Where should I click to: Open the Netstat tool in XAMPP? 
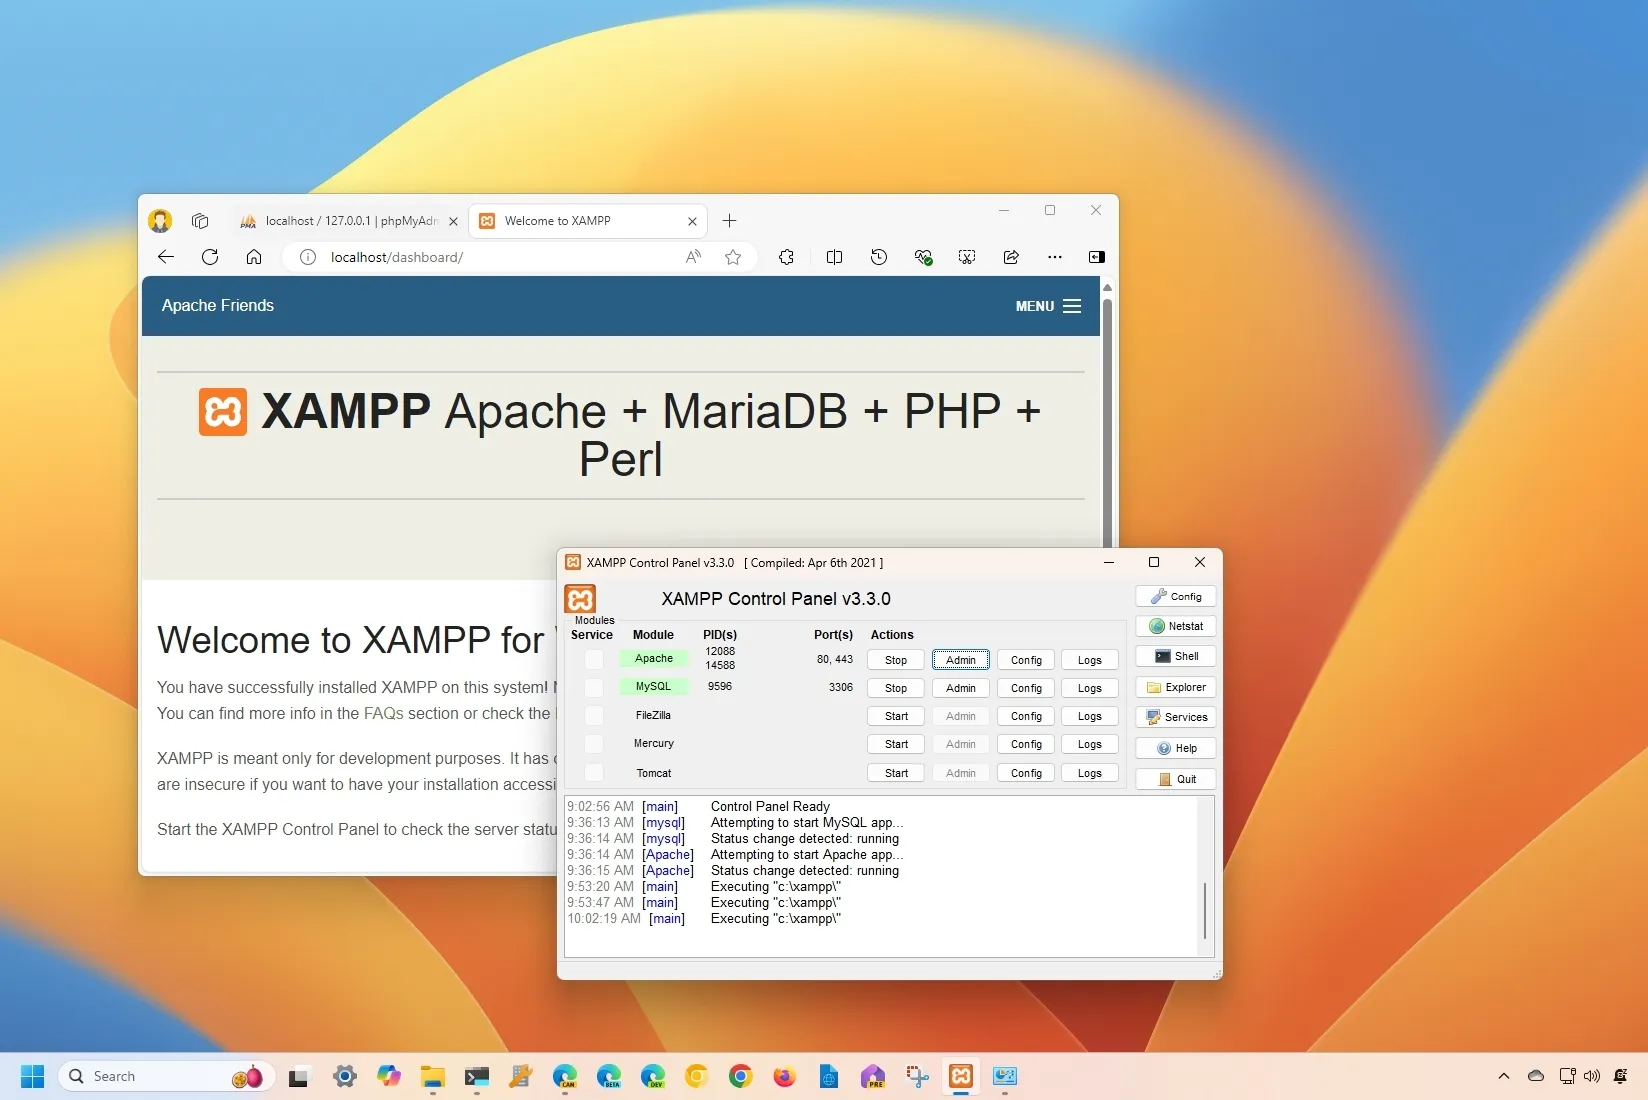(x=1175, y=625)
